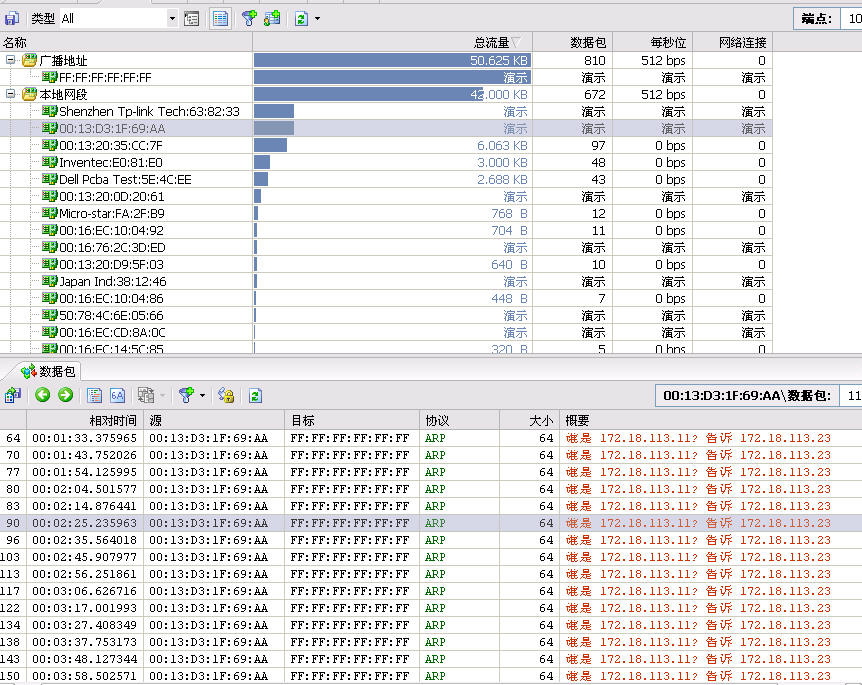Click the add filter funnel icon in top toolbar
This screenshot has width=862, height=685.
tap(249, 18)
